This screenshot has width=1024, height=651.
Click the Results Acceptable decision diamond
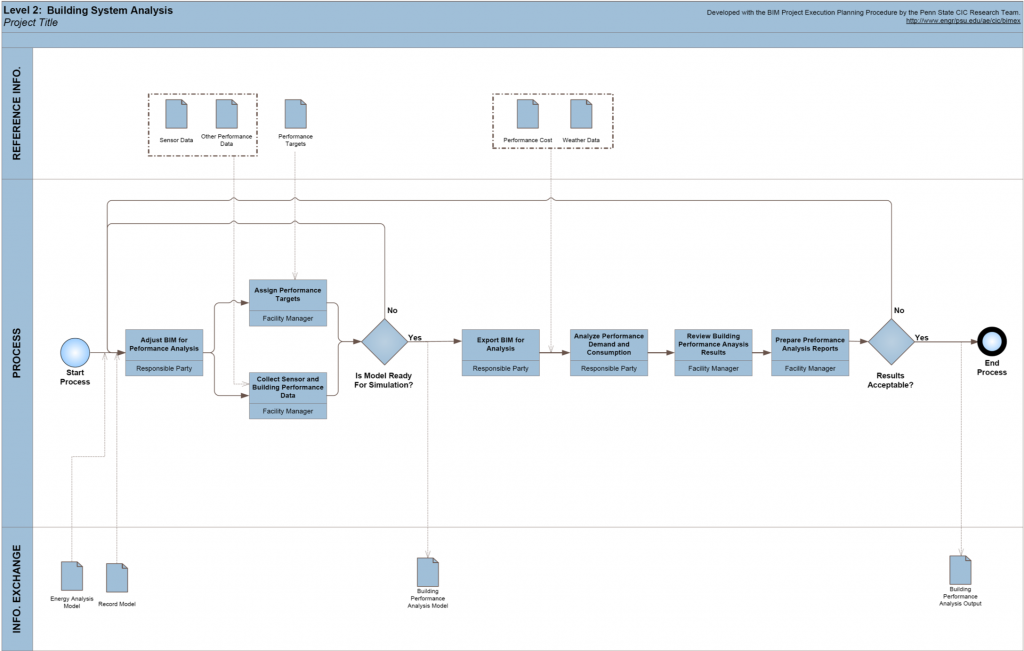click(x=890, y=342)
